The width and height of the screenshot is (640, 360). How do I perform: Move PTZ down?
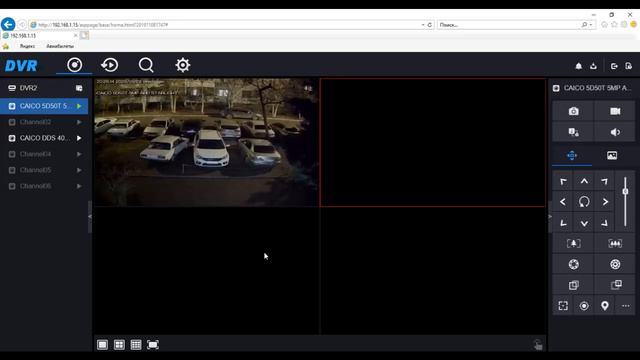click(584, 223)
